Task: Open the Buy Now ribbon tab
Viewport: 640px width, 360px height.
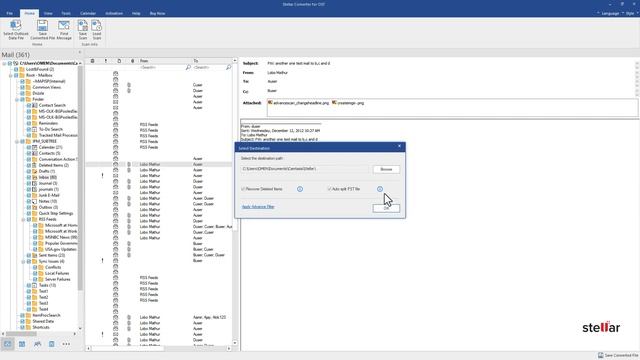Action: (x=157, y=13)
